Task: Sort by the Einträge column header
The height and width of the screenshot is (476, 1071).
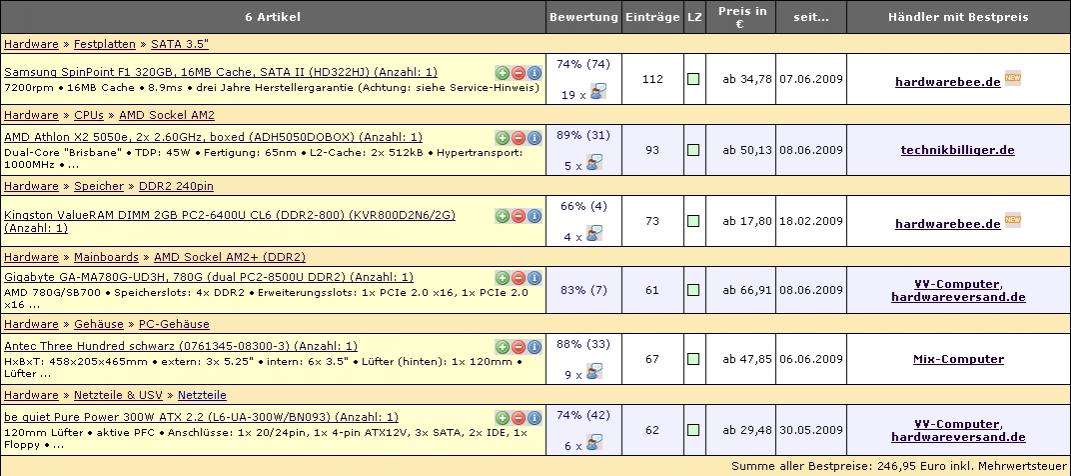Action: [x=652, y=17]
